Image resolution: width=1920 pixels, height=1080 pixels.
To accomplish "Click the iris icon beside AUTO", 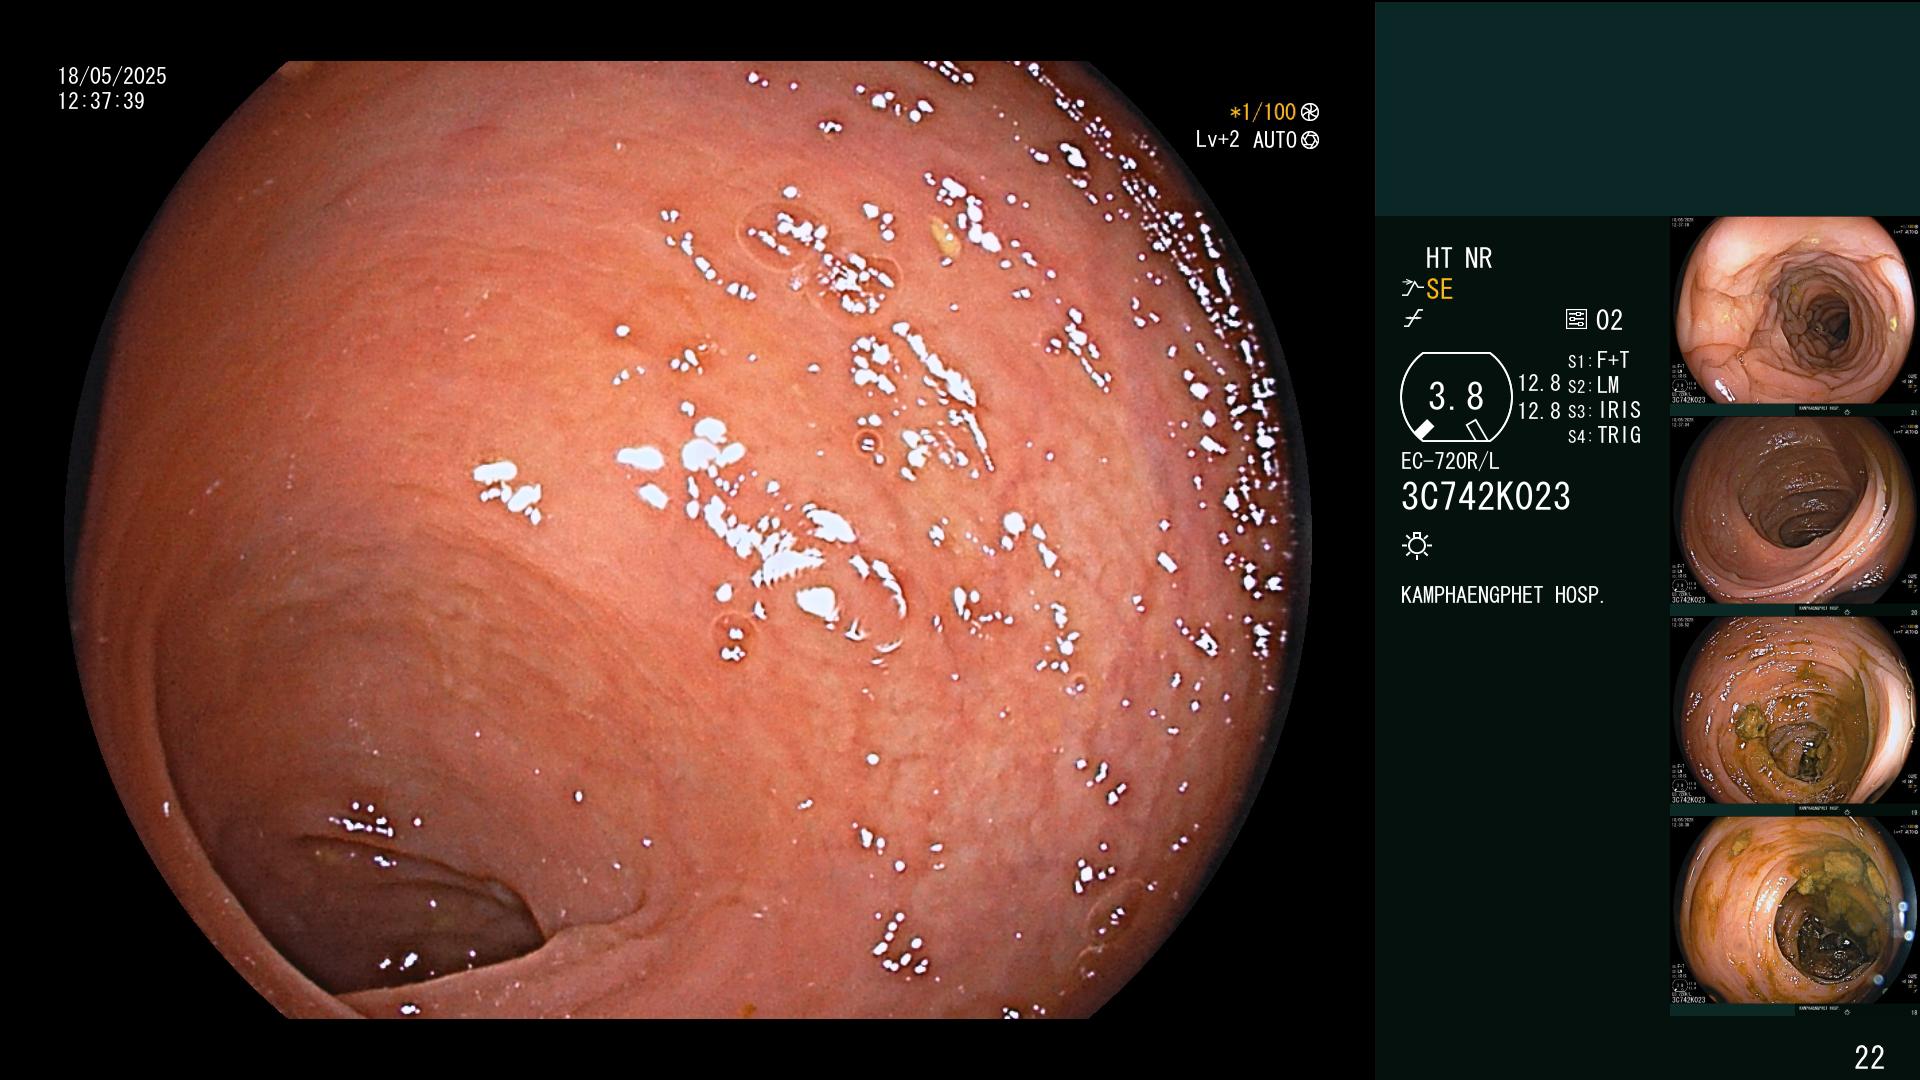I will click(1310, 140).
